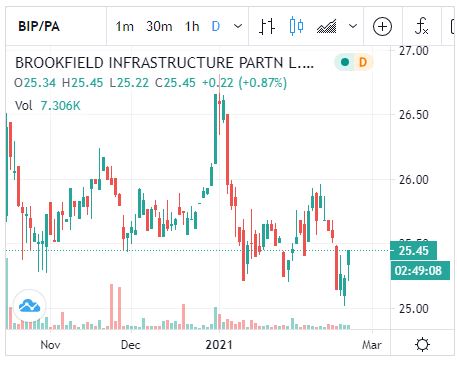Click the Brookfield Infrastructure chart title
The image size is (457, 366).
pos(165,63)
